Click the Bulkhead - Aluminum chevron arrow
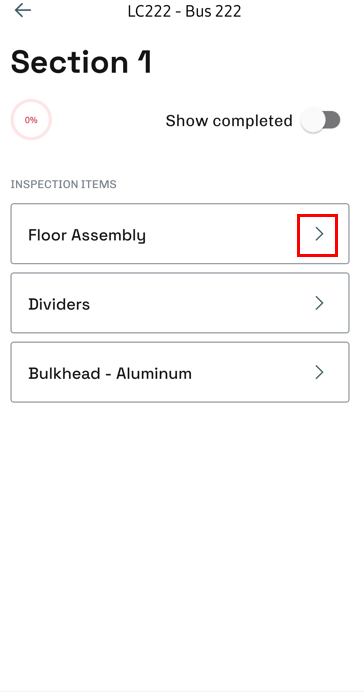364x692 pixels. [x=319, y=372]
